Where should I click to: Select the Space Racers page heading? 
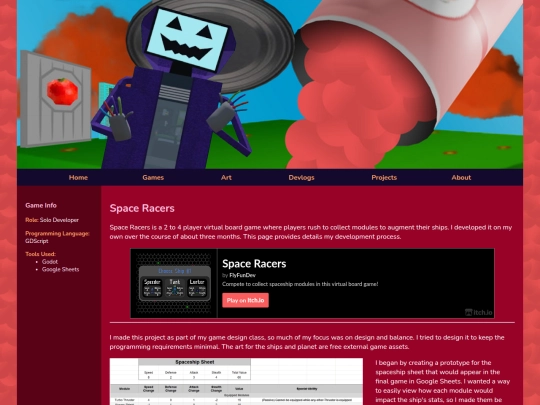[x=142, y=208]
